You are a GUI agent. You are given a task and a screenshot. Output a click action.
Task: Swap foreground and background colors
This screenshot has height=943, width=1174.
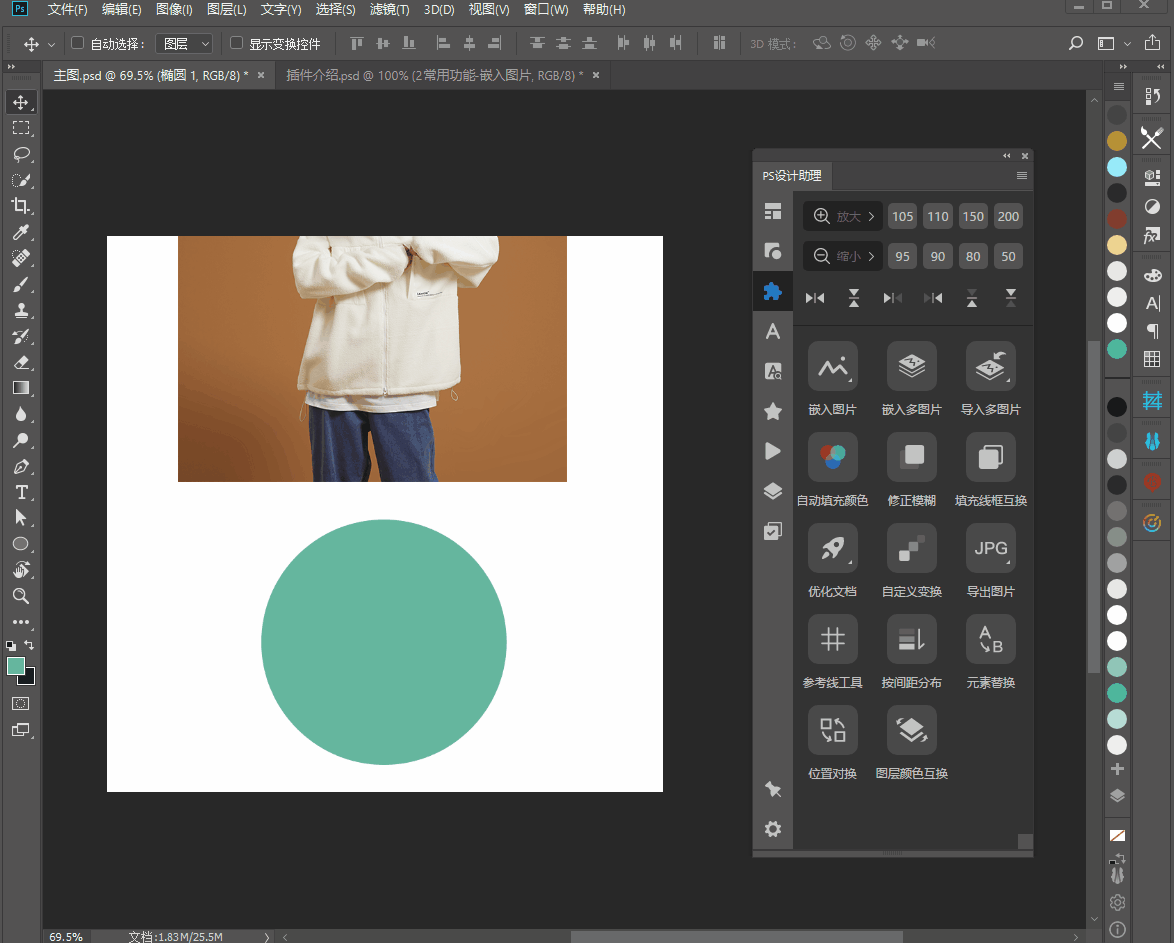pos(29,645)
